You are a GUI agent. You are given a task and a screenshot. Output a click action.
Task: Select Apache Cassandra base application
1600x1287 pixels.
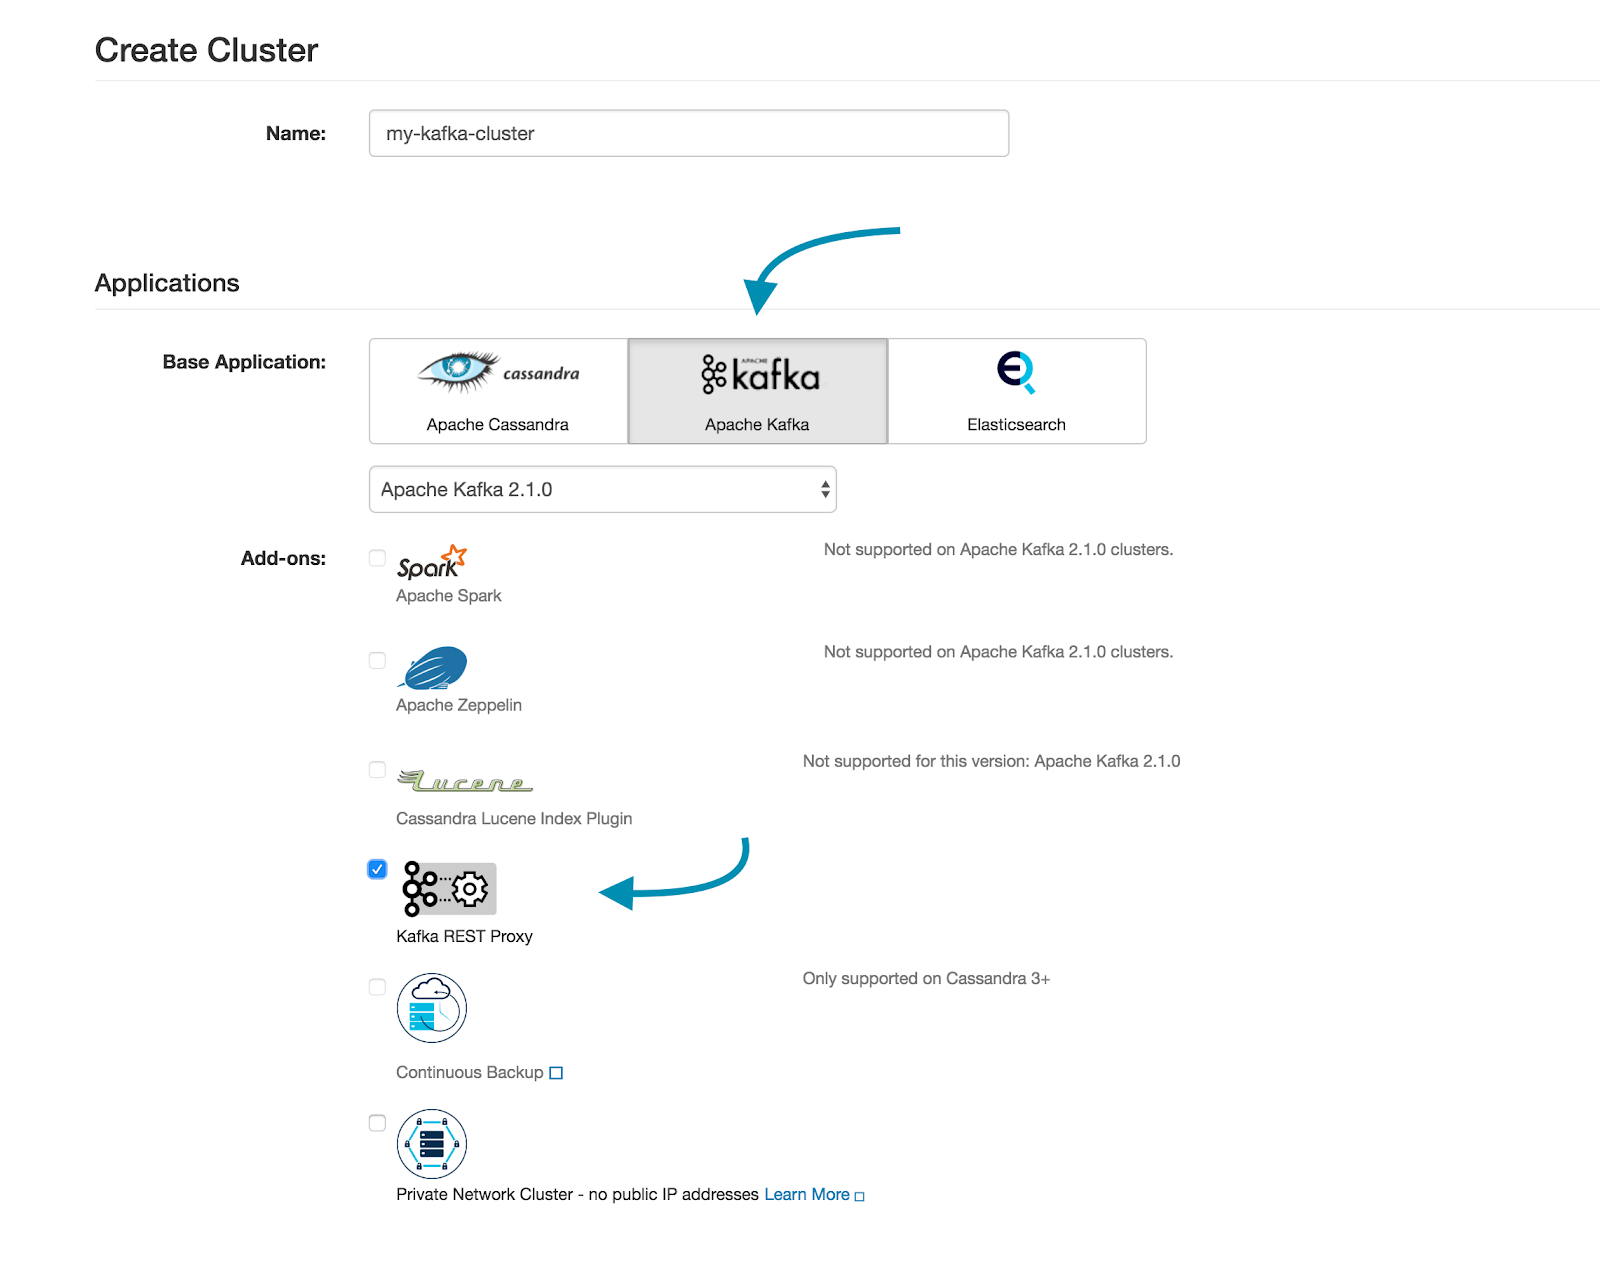click(x=498, y=391)
